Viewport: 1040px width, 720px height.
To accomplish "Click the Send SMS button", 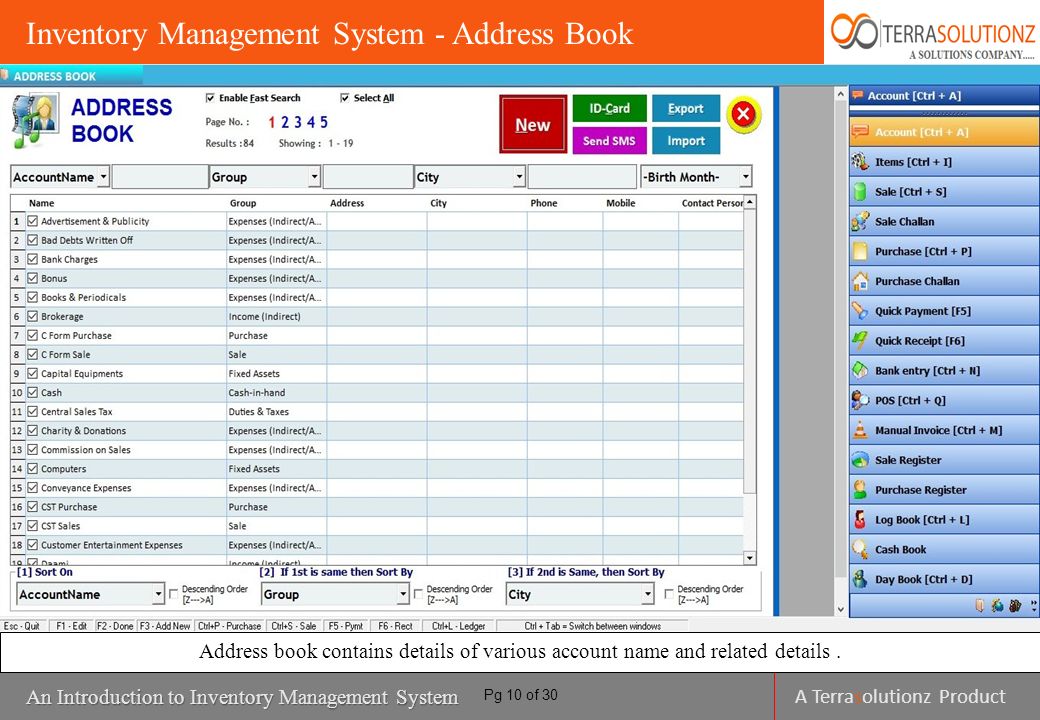I will click(x=610, y=141).
